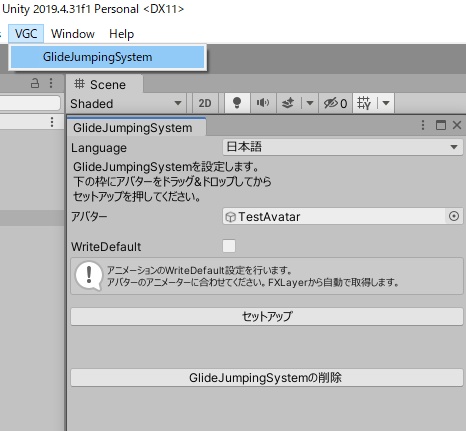The height and width of the screenshot is (431, 466).
Task: Toggle 2D scene view mode
Action: (x=205, y=103)
